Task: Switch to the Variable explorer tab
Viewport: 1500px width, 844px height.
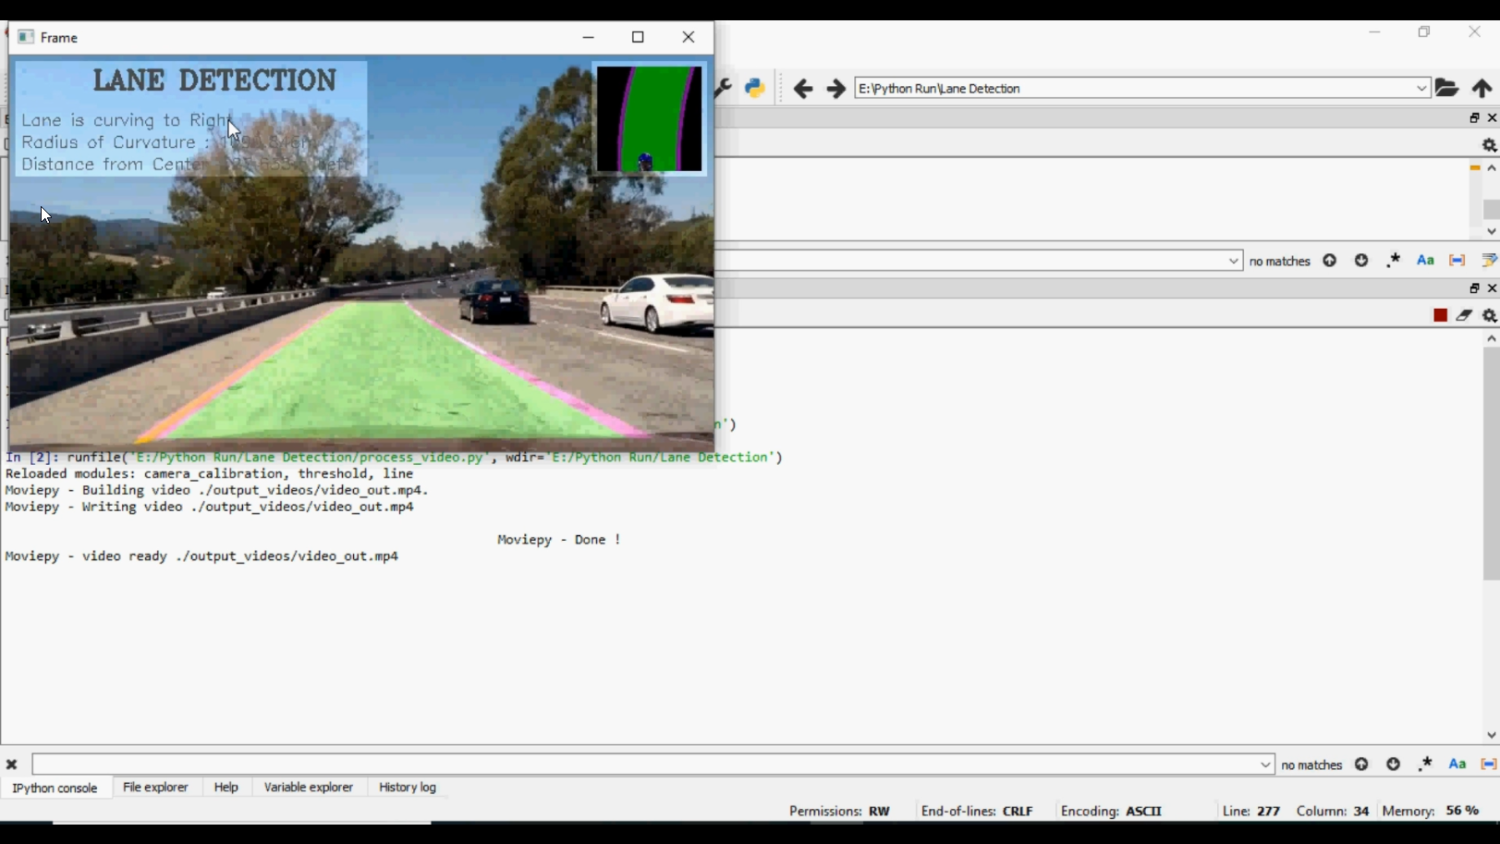Action: coord(308,787)
